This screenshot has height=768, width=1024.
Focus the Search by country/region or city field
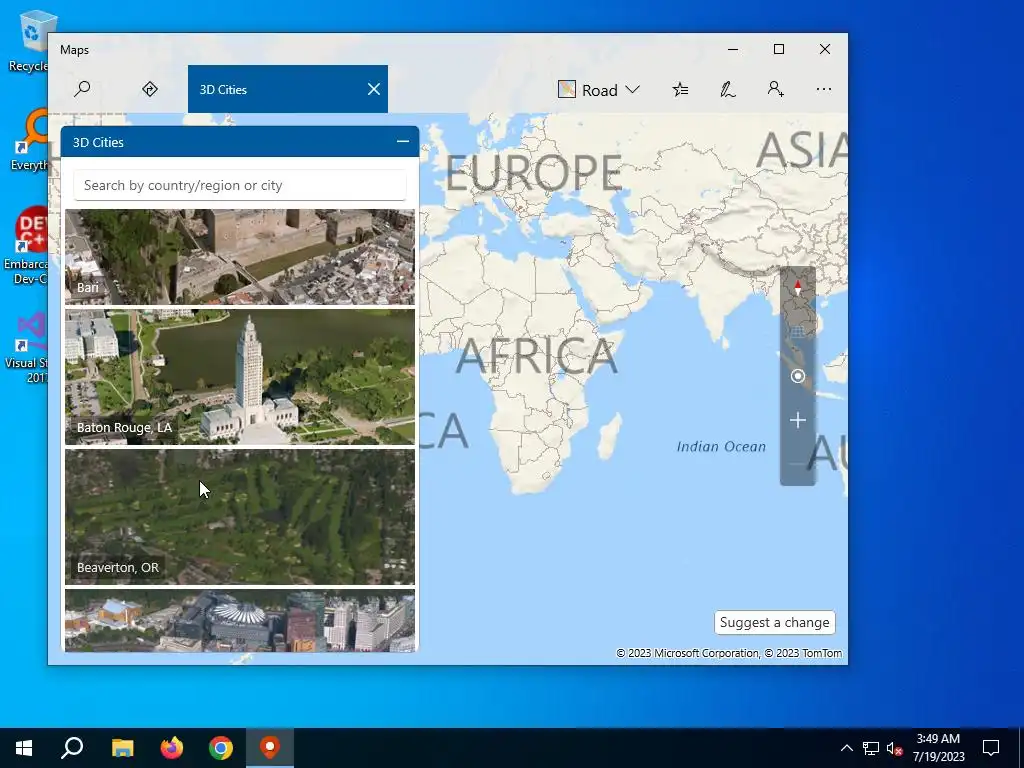[240, 185]
